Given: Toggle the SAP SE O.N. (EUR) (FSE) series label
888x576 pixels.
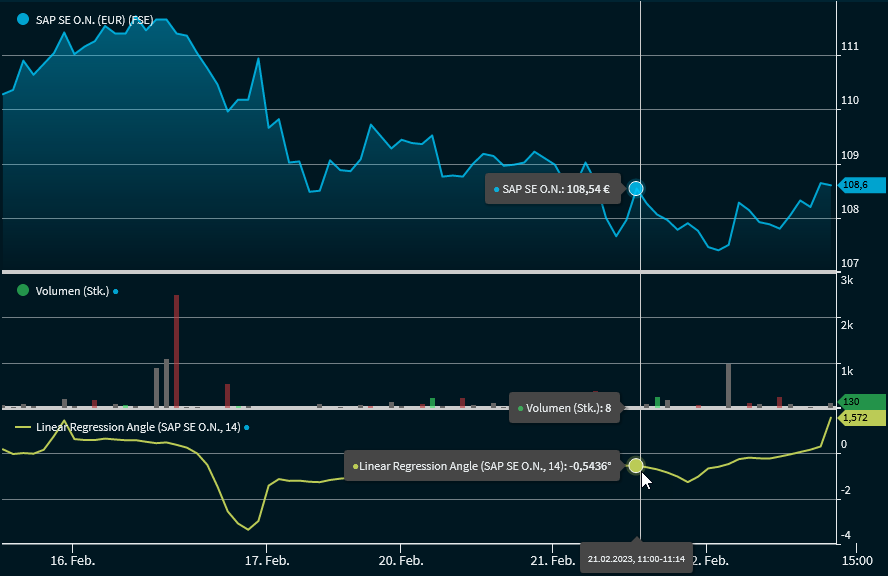Looking at the screenshot, I should (x=92, y=20).
